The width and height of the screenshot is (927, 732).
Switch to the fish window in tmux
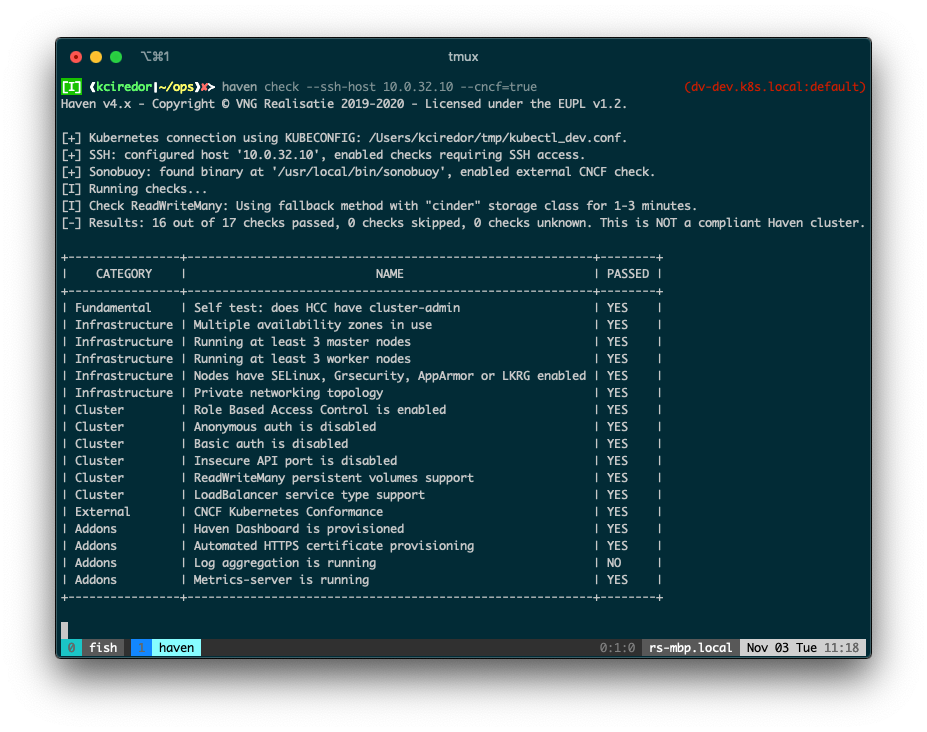click(x=103, y=647)
